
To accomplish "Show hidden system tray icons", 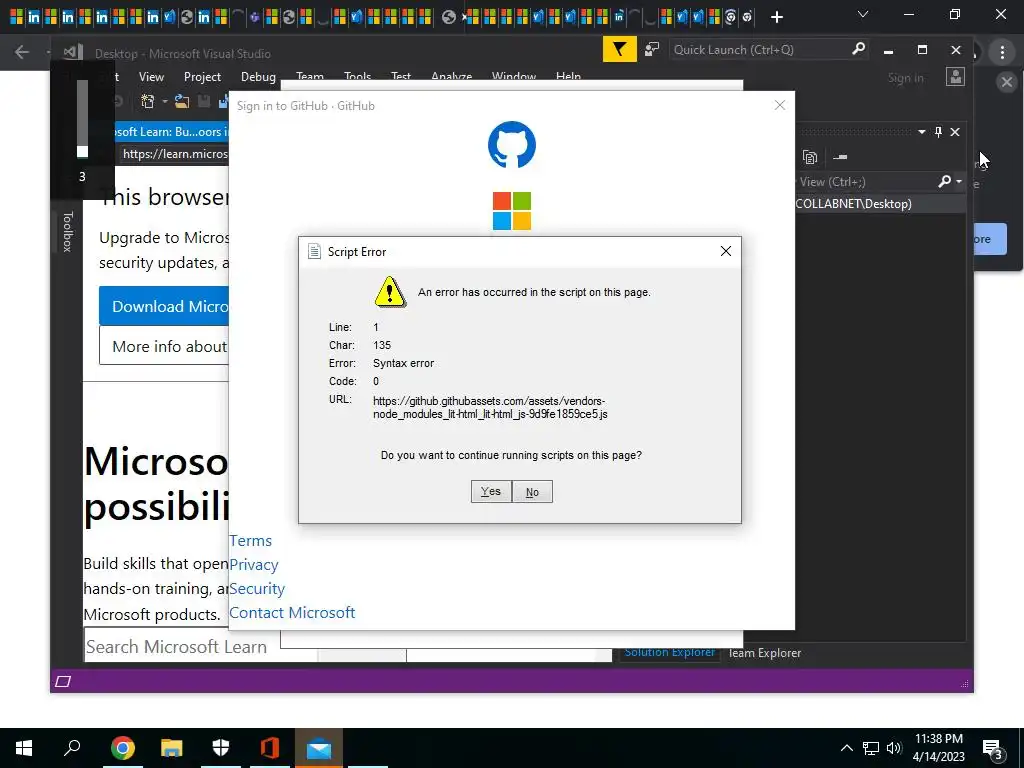I will point(846,748).
